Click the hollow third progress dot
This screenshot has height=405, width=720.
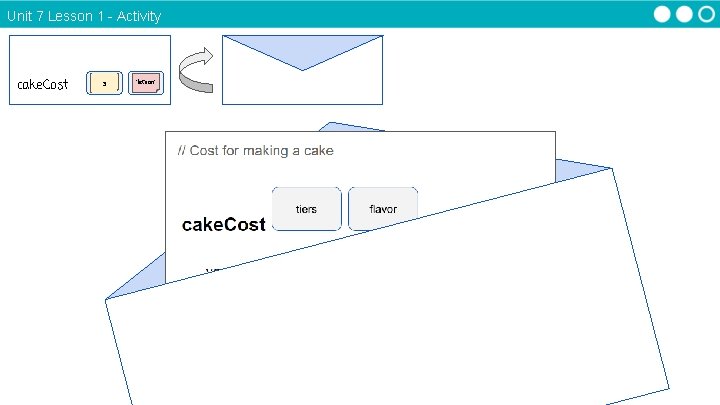coord(706,14)
